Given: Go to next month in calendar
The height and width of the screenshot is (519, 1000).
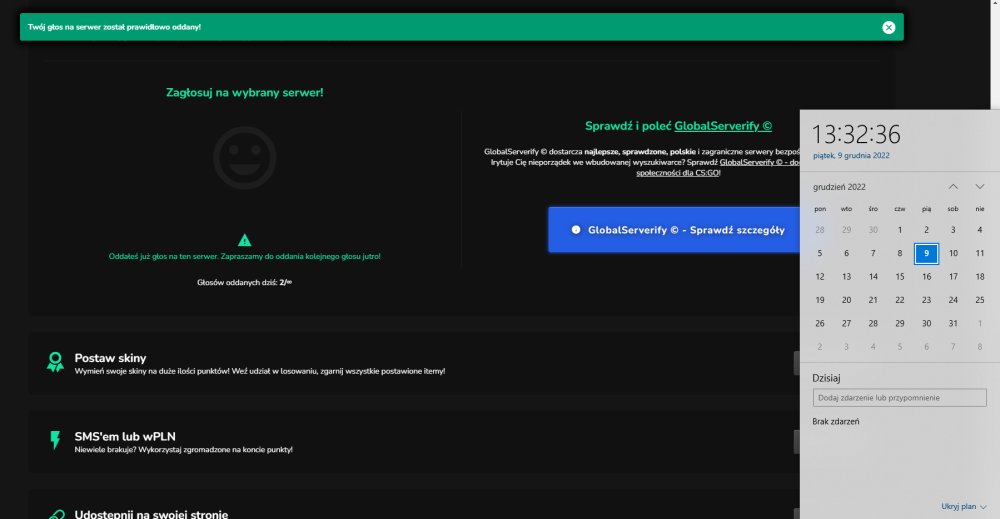Looking at the screenshot, I should (x=980, y=187).
